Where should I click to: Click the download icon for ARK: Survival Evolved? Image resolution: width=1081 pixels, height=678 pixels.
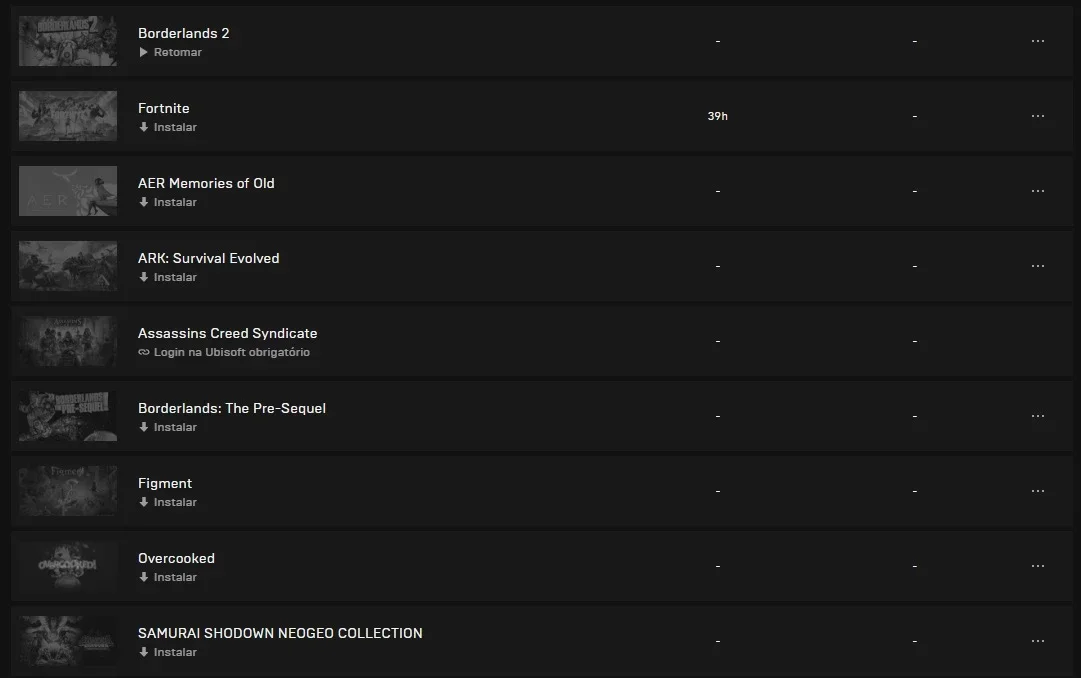coord(143,277)
